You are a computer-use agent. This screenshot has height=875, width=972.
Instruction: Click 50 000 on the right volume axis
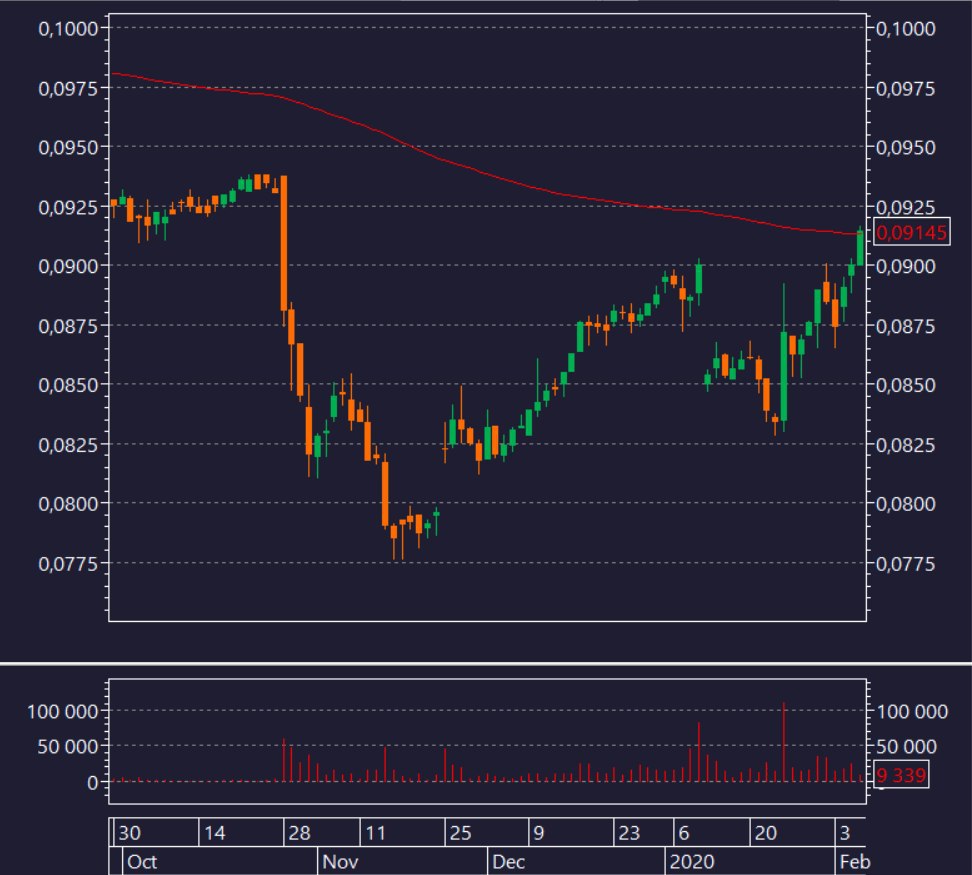(x=906, y=747)
